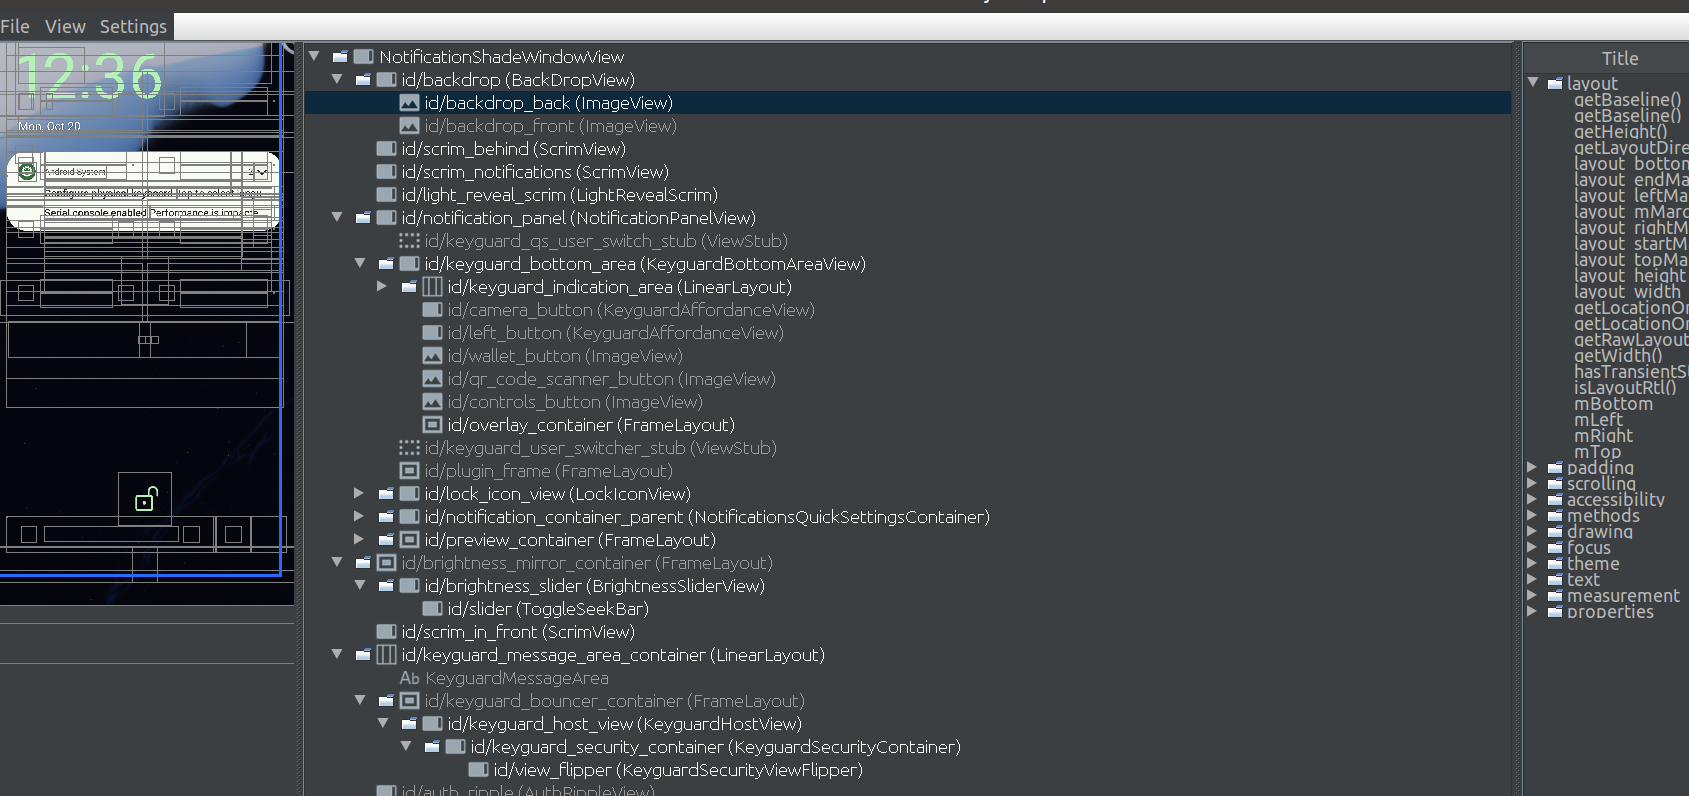The height and width of the screenshot is (796, 1689).
Task: Click the folder icon of the layout group
Action: pyautogui.click(x=1555, y=84)
